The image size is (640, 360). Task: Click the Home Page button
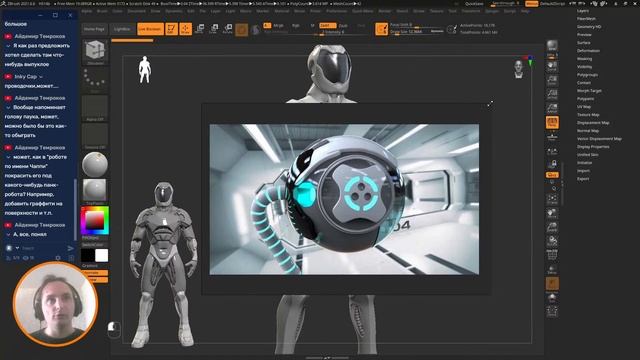[94, 29]
